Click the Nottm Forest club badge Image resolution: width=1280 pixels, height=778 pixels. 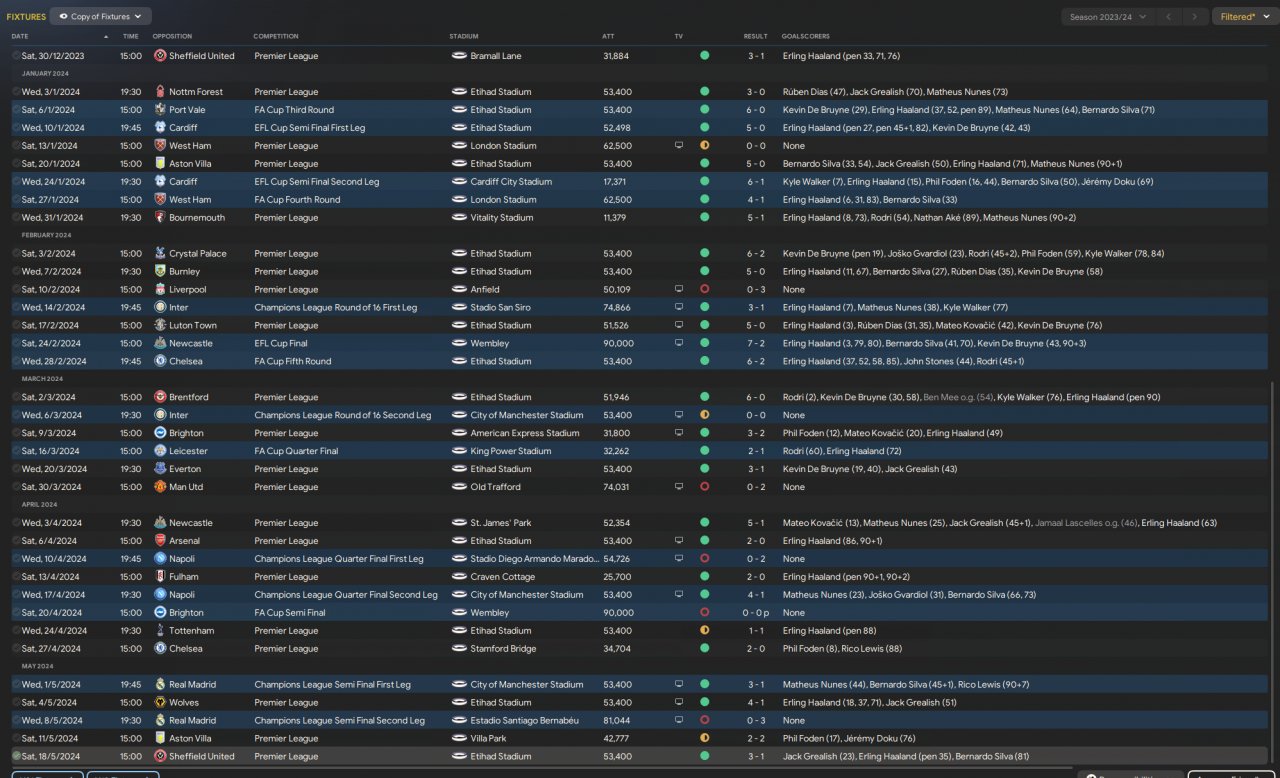coord(160,92)
